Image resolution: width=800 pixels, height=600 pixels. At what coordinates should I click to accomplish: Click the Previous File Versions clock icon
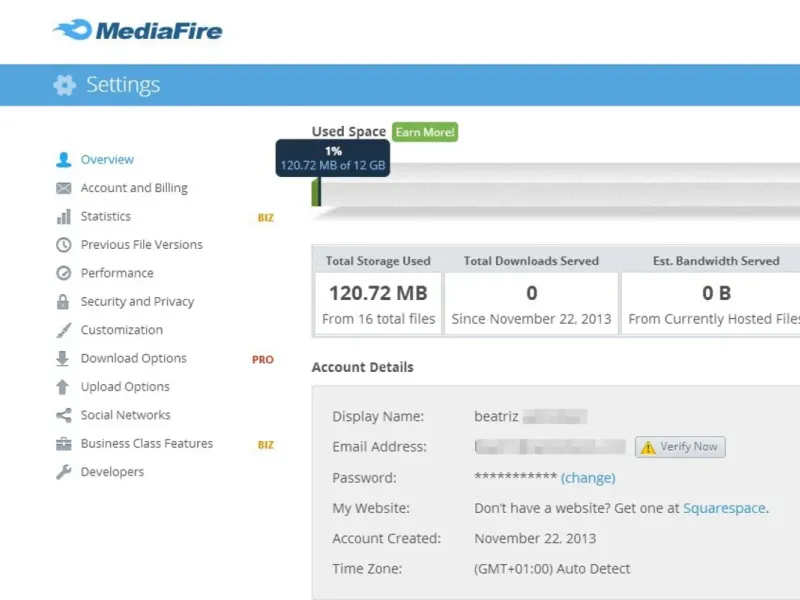tap(64, 245)
